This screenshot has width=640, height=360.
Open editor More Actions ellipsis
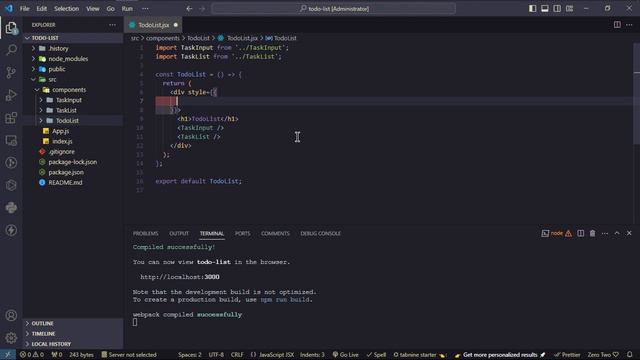click(x=629, y=25)
